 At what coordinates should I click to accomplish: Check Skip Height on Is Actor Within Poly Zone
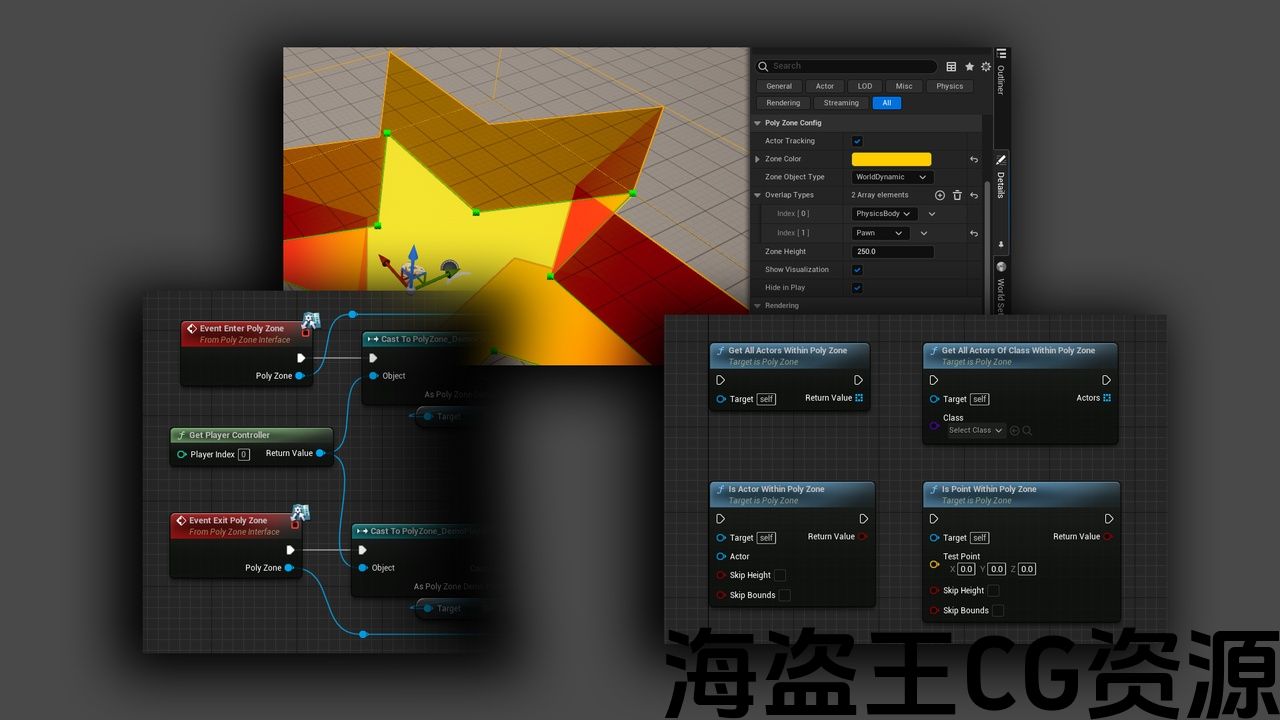[780, 576]
